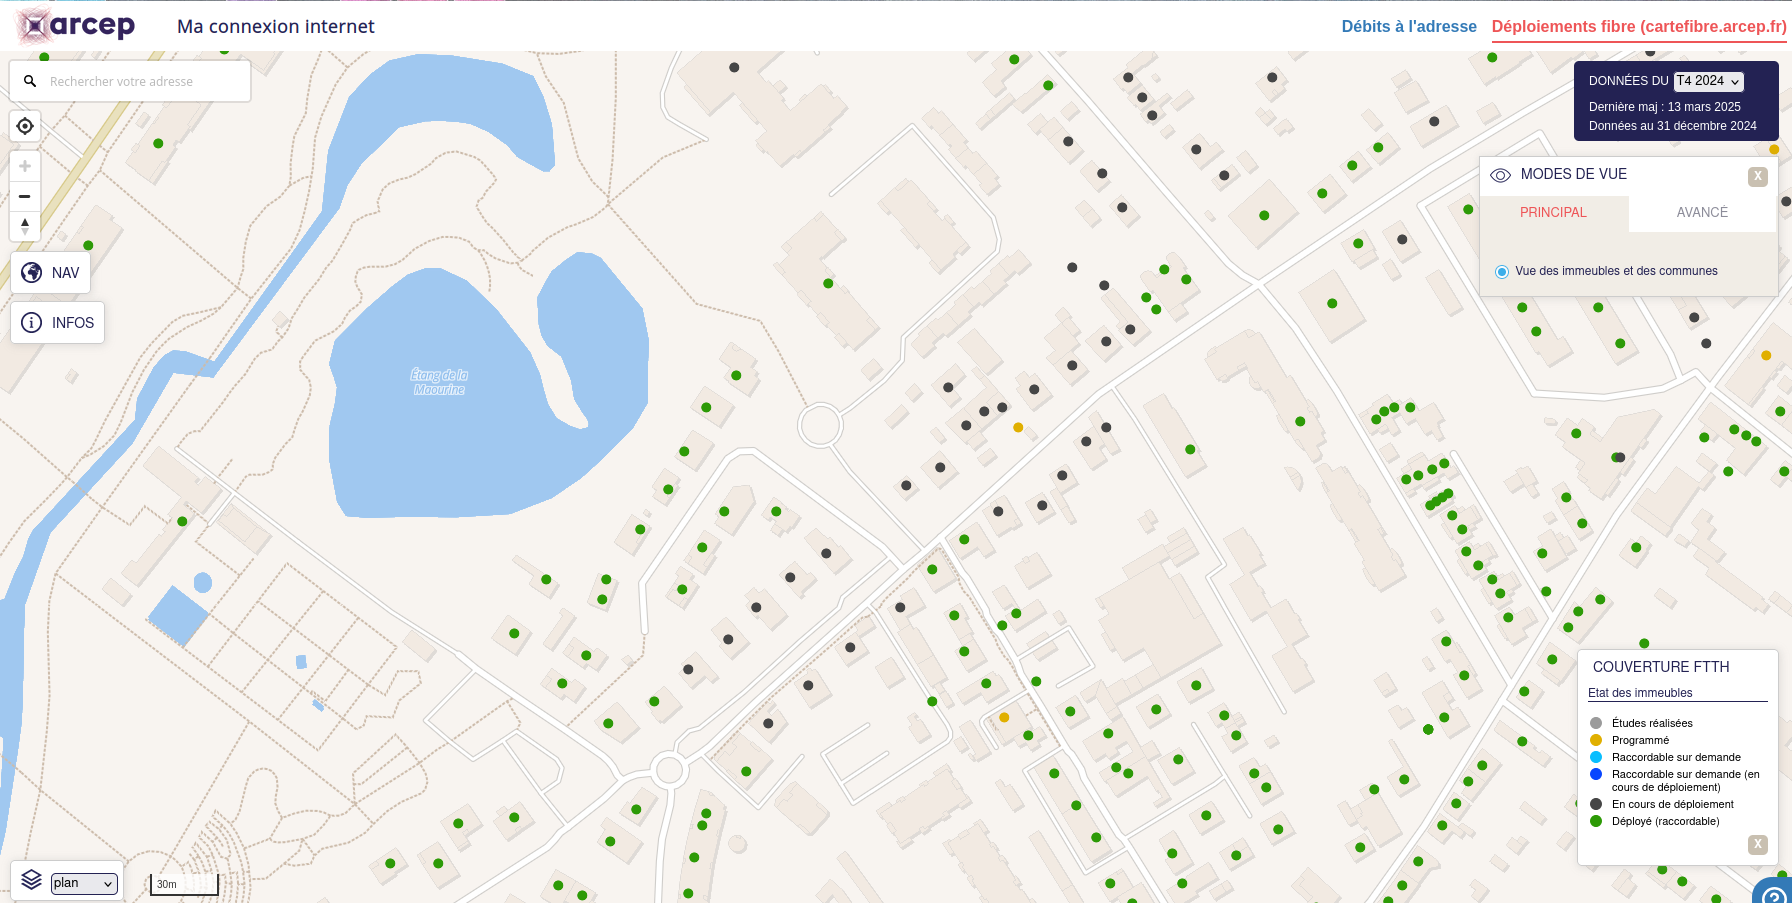The image size is (1792, 903).
Task: Open the help question mark bubble
Action: click(x=1774, y=892)
